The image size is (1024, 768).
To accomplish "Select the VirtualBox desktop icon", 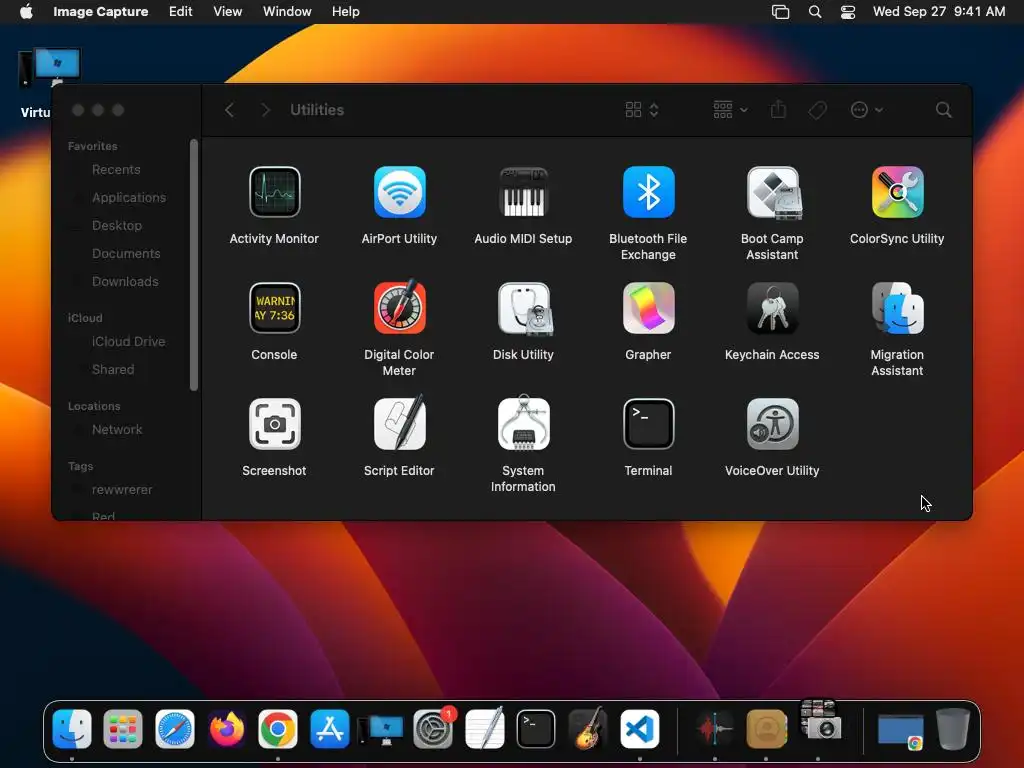I will (50, 68).
